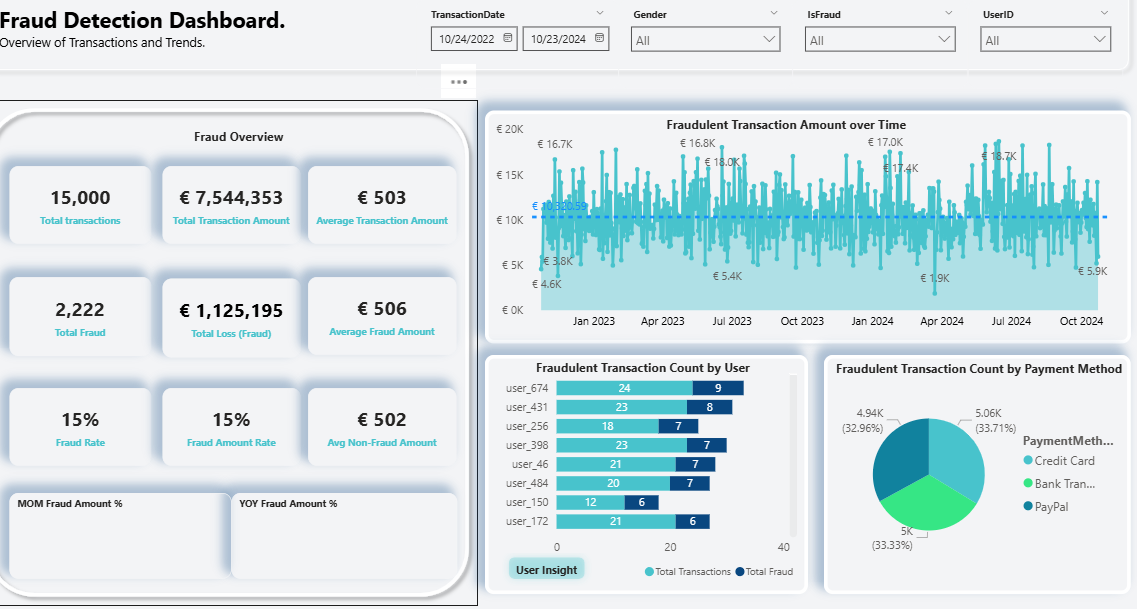Open the IsFraud dropdown set to All

[880, 40]
